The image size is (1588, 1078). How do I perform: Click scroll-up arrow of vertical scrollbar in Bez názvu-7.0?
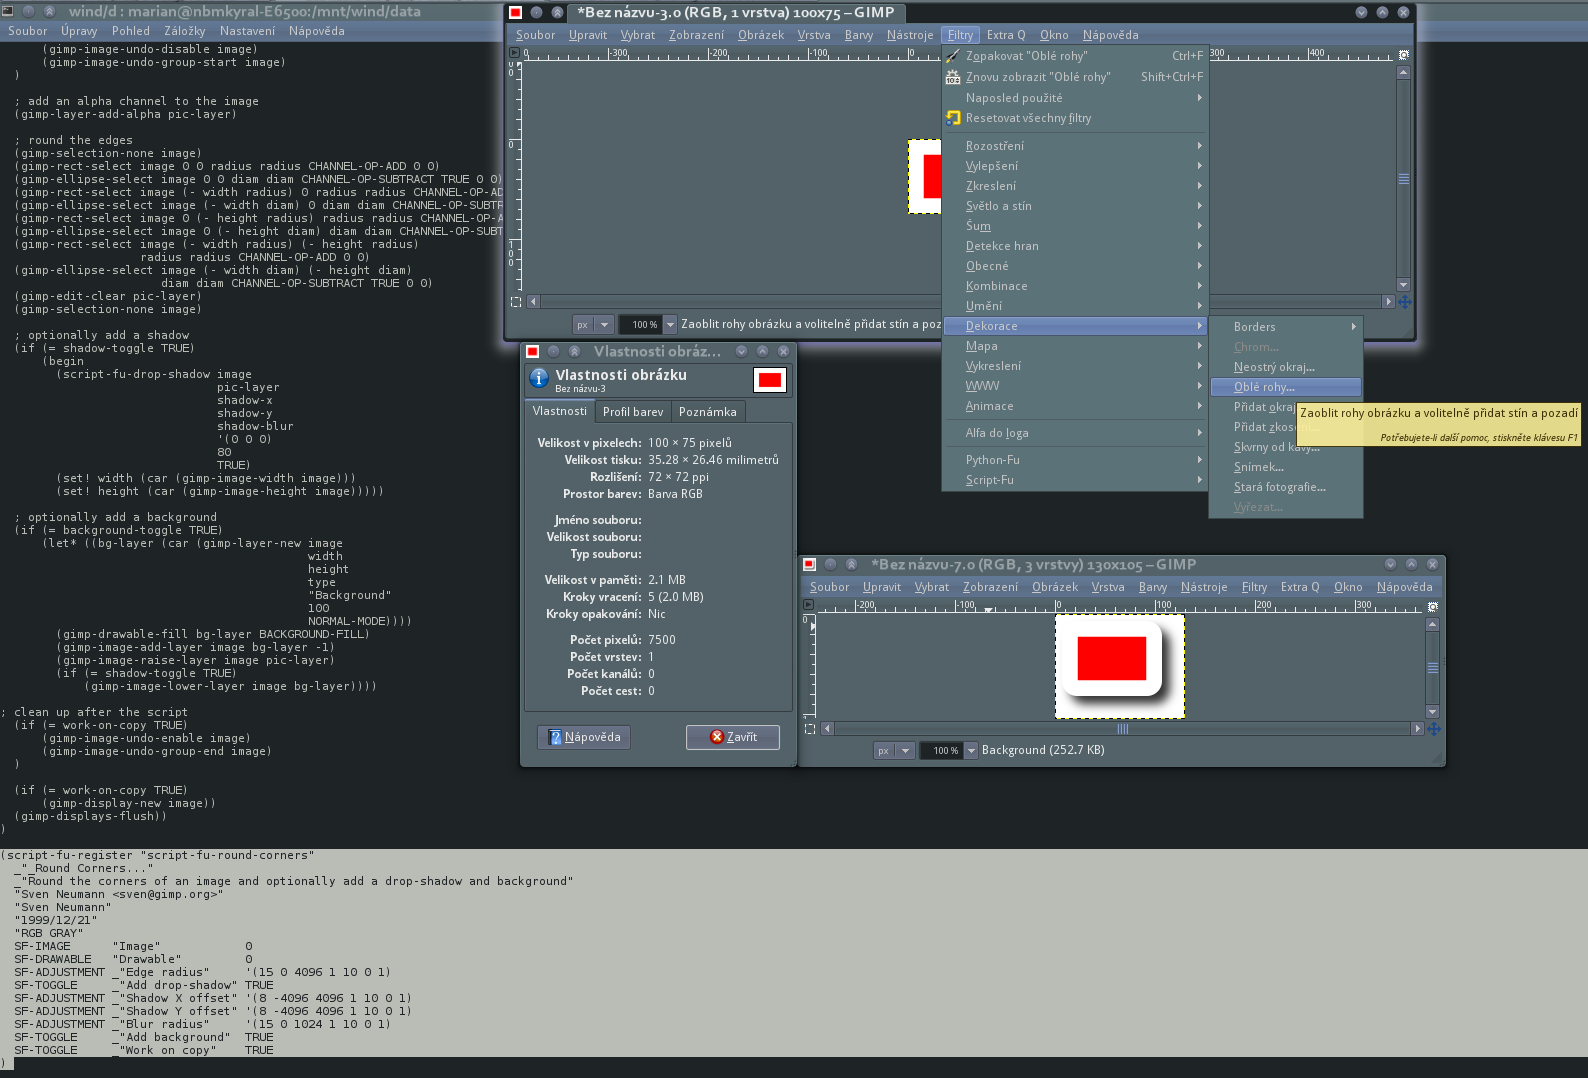point(1433,624)
